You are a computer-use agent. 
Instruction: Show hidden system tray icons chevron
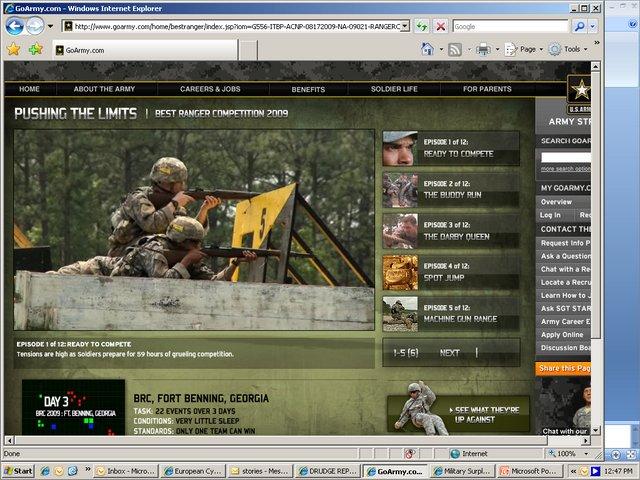point(573,471)
